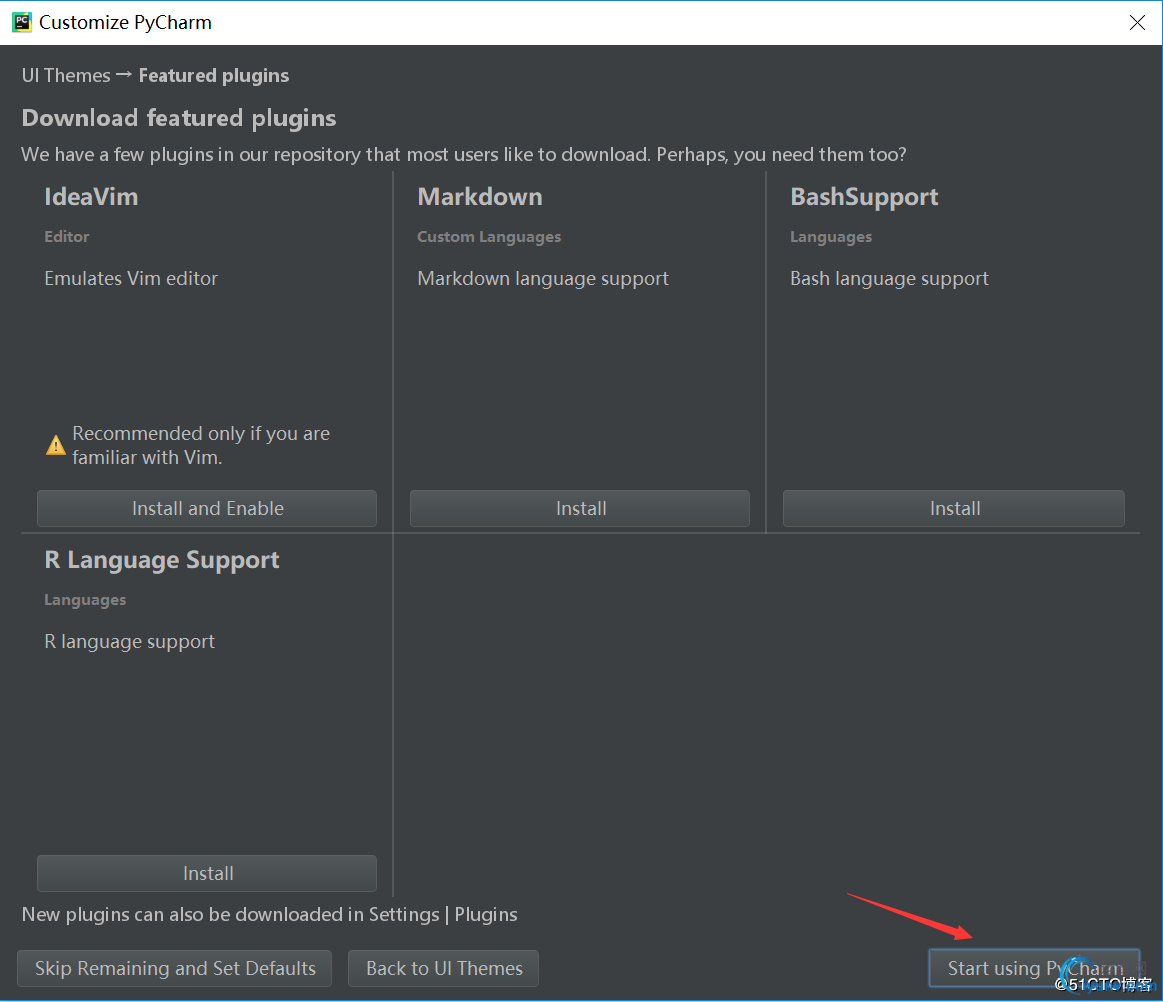Click the 'Recommended only if you are familiar' note
The height and width of the screenshot is (1002, 1163).
[x=201, y=445]
